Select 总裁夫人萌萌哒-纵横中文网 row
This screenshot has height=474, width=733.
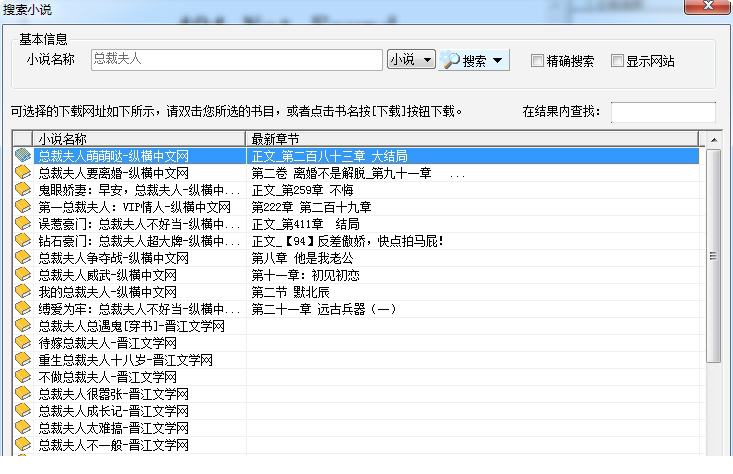click(114, 156)
